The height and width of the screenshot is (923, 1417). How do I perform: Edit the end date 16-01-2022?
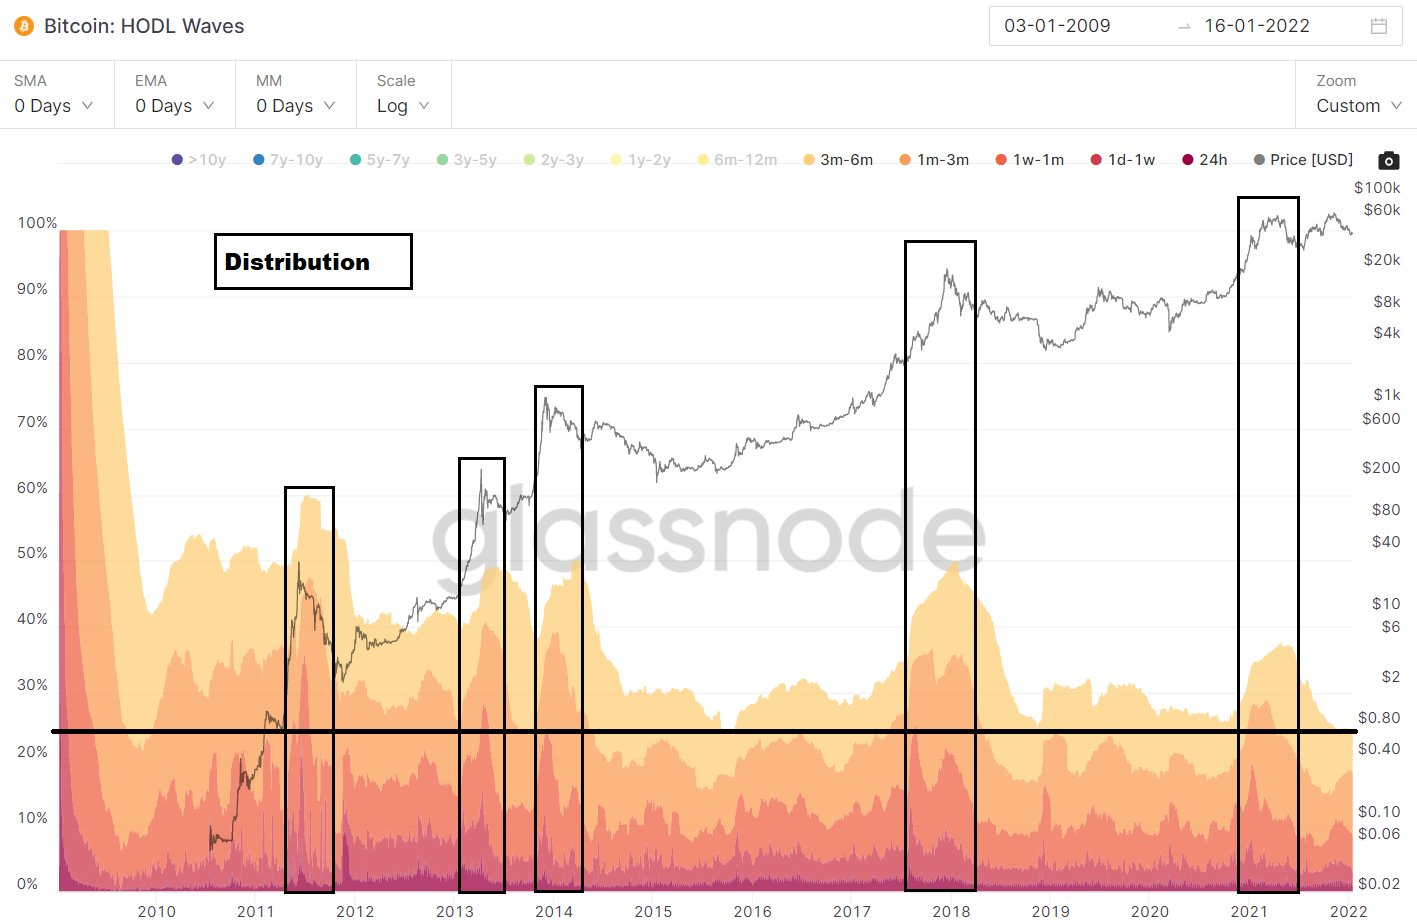(x=1257, y=26)
